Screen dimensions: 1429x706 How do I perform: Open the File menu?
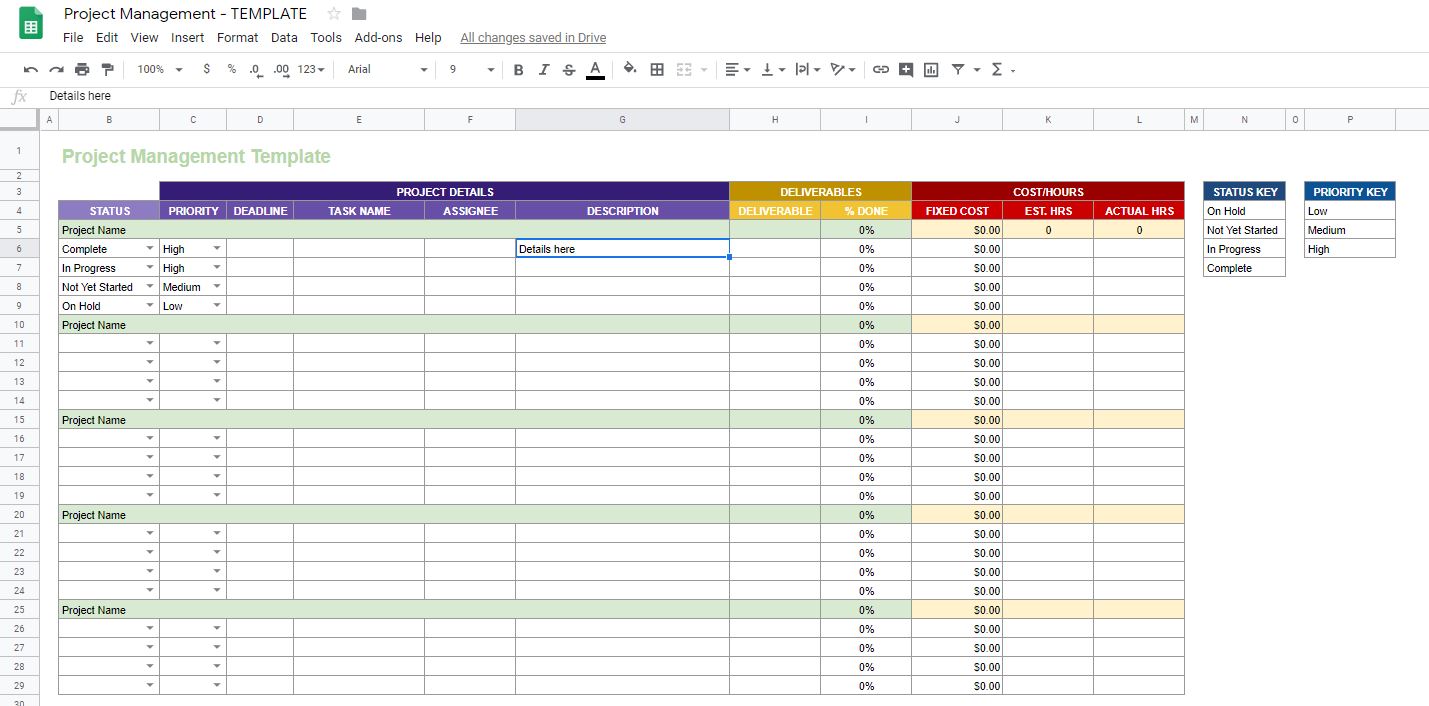(73, 38)
